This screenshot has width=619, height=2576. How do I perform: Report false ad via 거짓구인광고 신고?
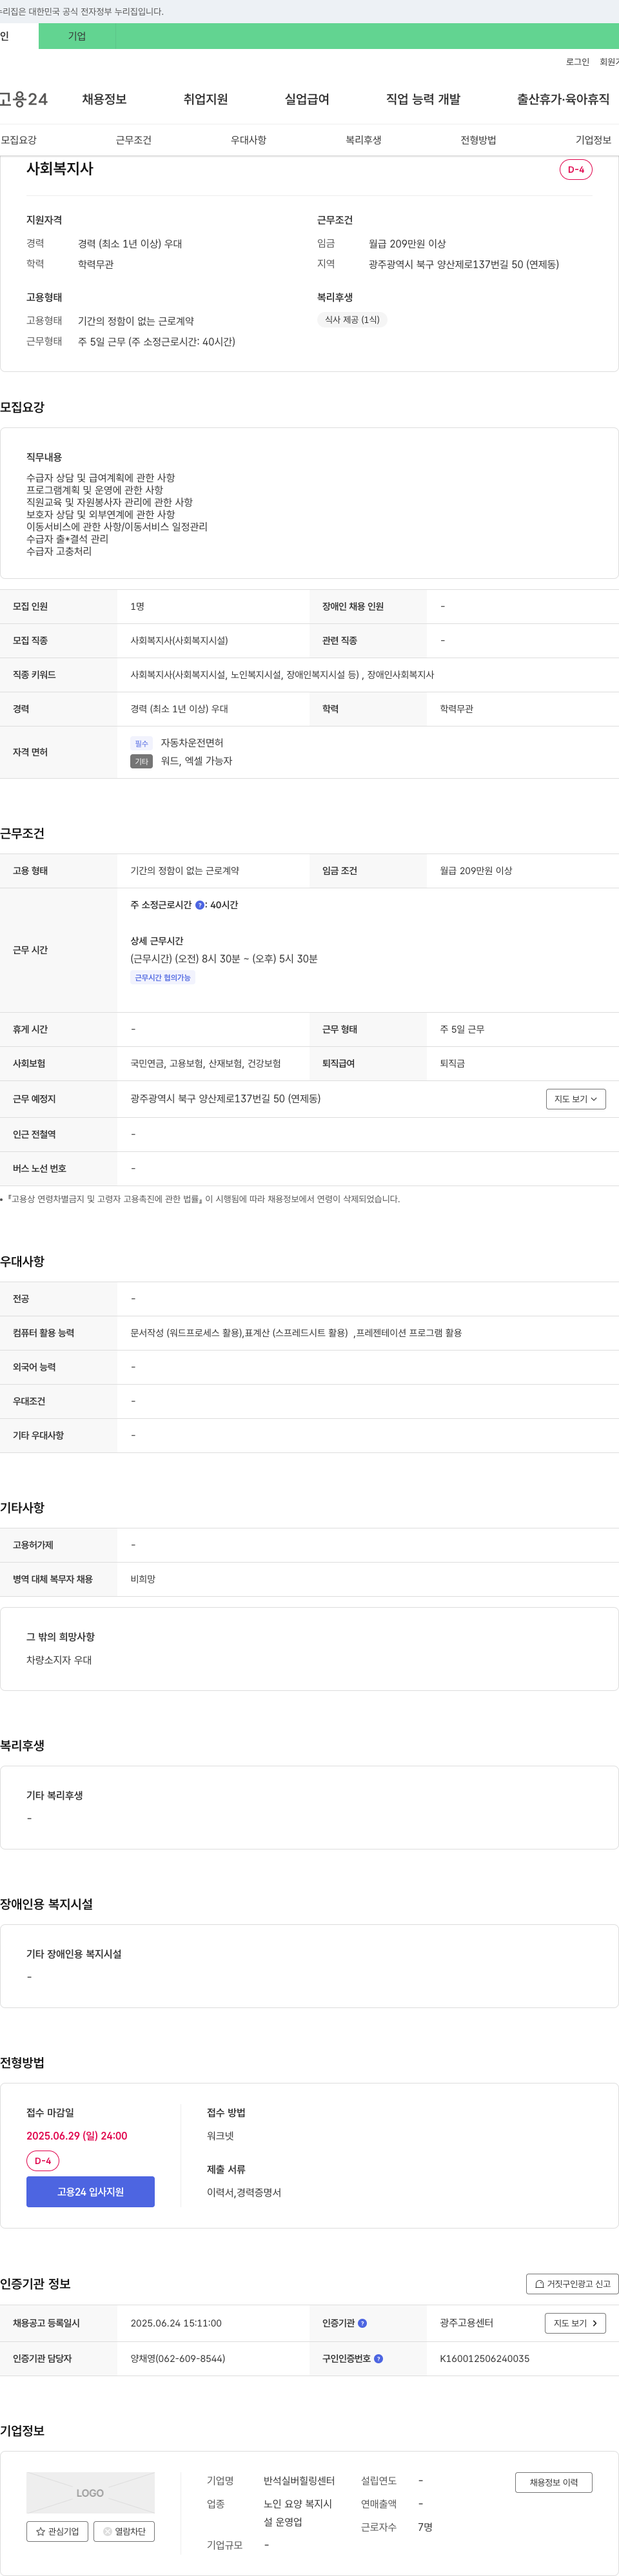pos(572,2283)
